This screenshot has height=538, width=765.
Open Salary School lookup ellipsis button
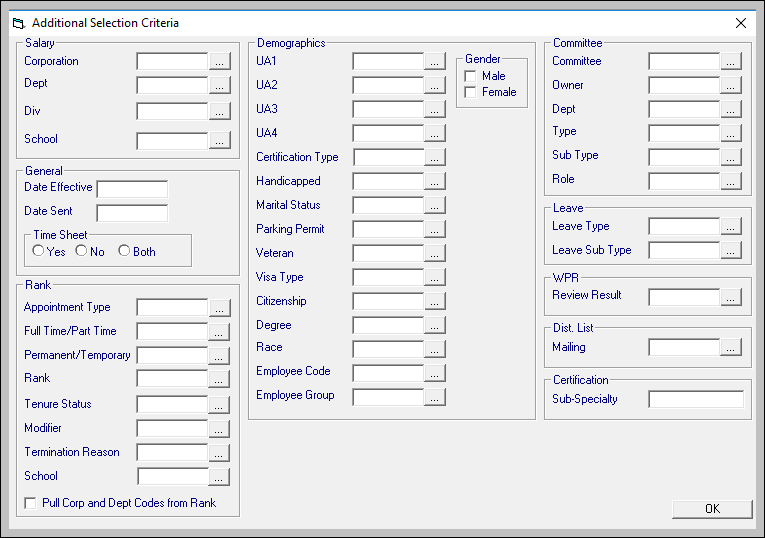220,141
